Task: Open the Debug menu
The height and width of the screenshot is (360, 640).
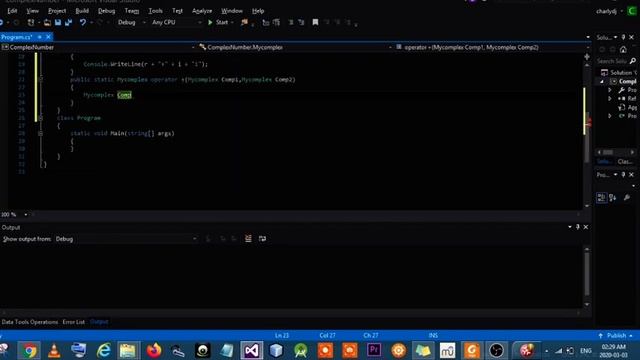Action: pyautogui.click(x=106, y=11)
